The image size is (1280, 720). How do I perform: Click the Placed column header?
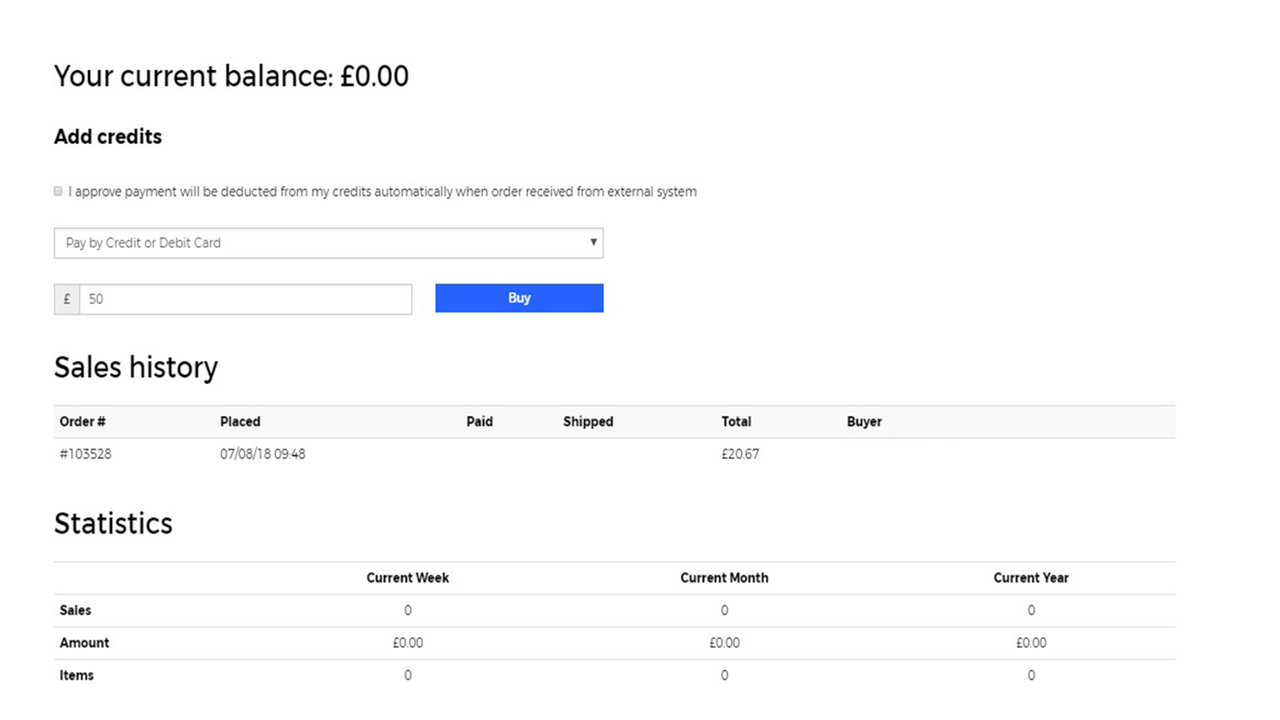click(x=240, y=421)
